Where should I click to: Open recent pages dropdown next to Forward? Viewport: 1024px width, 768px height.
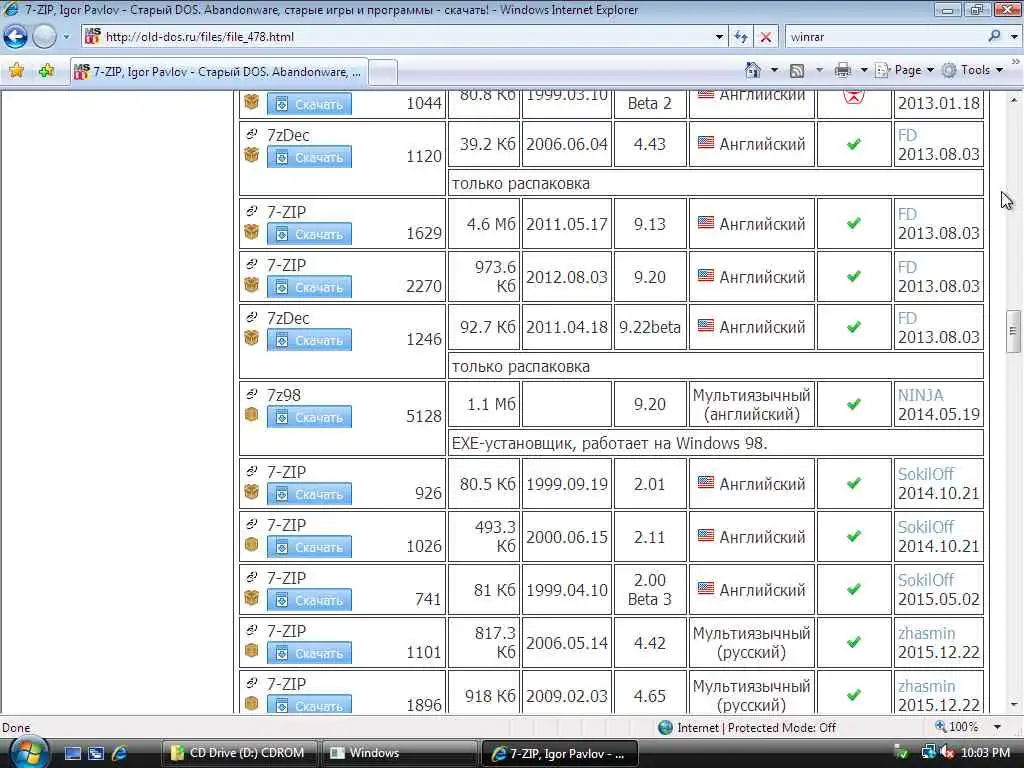pos(66,37)
